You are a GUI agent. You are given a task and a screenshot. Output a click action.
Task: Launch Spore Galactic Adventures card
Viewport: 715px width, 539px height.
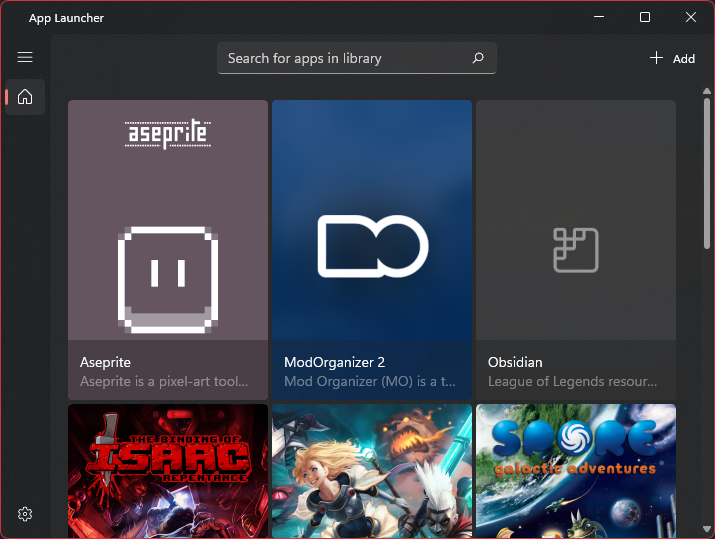[x=576, y=471]
